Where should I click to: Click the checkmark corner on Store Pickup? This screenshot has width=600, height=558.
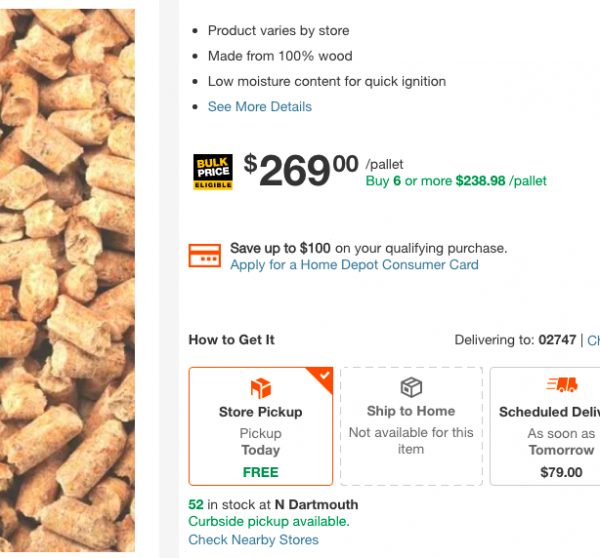click(x=323, y=376)
